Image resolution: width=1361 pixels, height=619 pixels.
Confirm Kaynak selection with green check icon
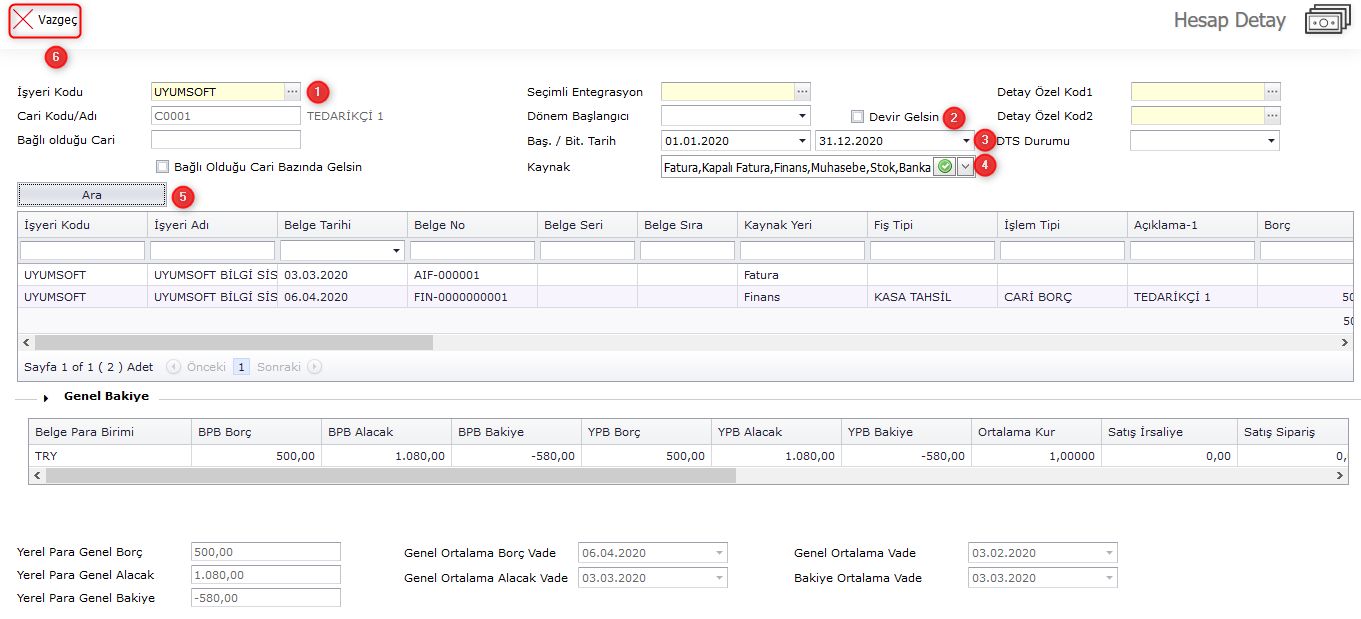pyautogui.click(x=945, y=167)
